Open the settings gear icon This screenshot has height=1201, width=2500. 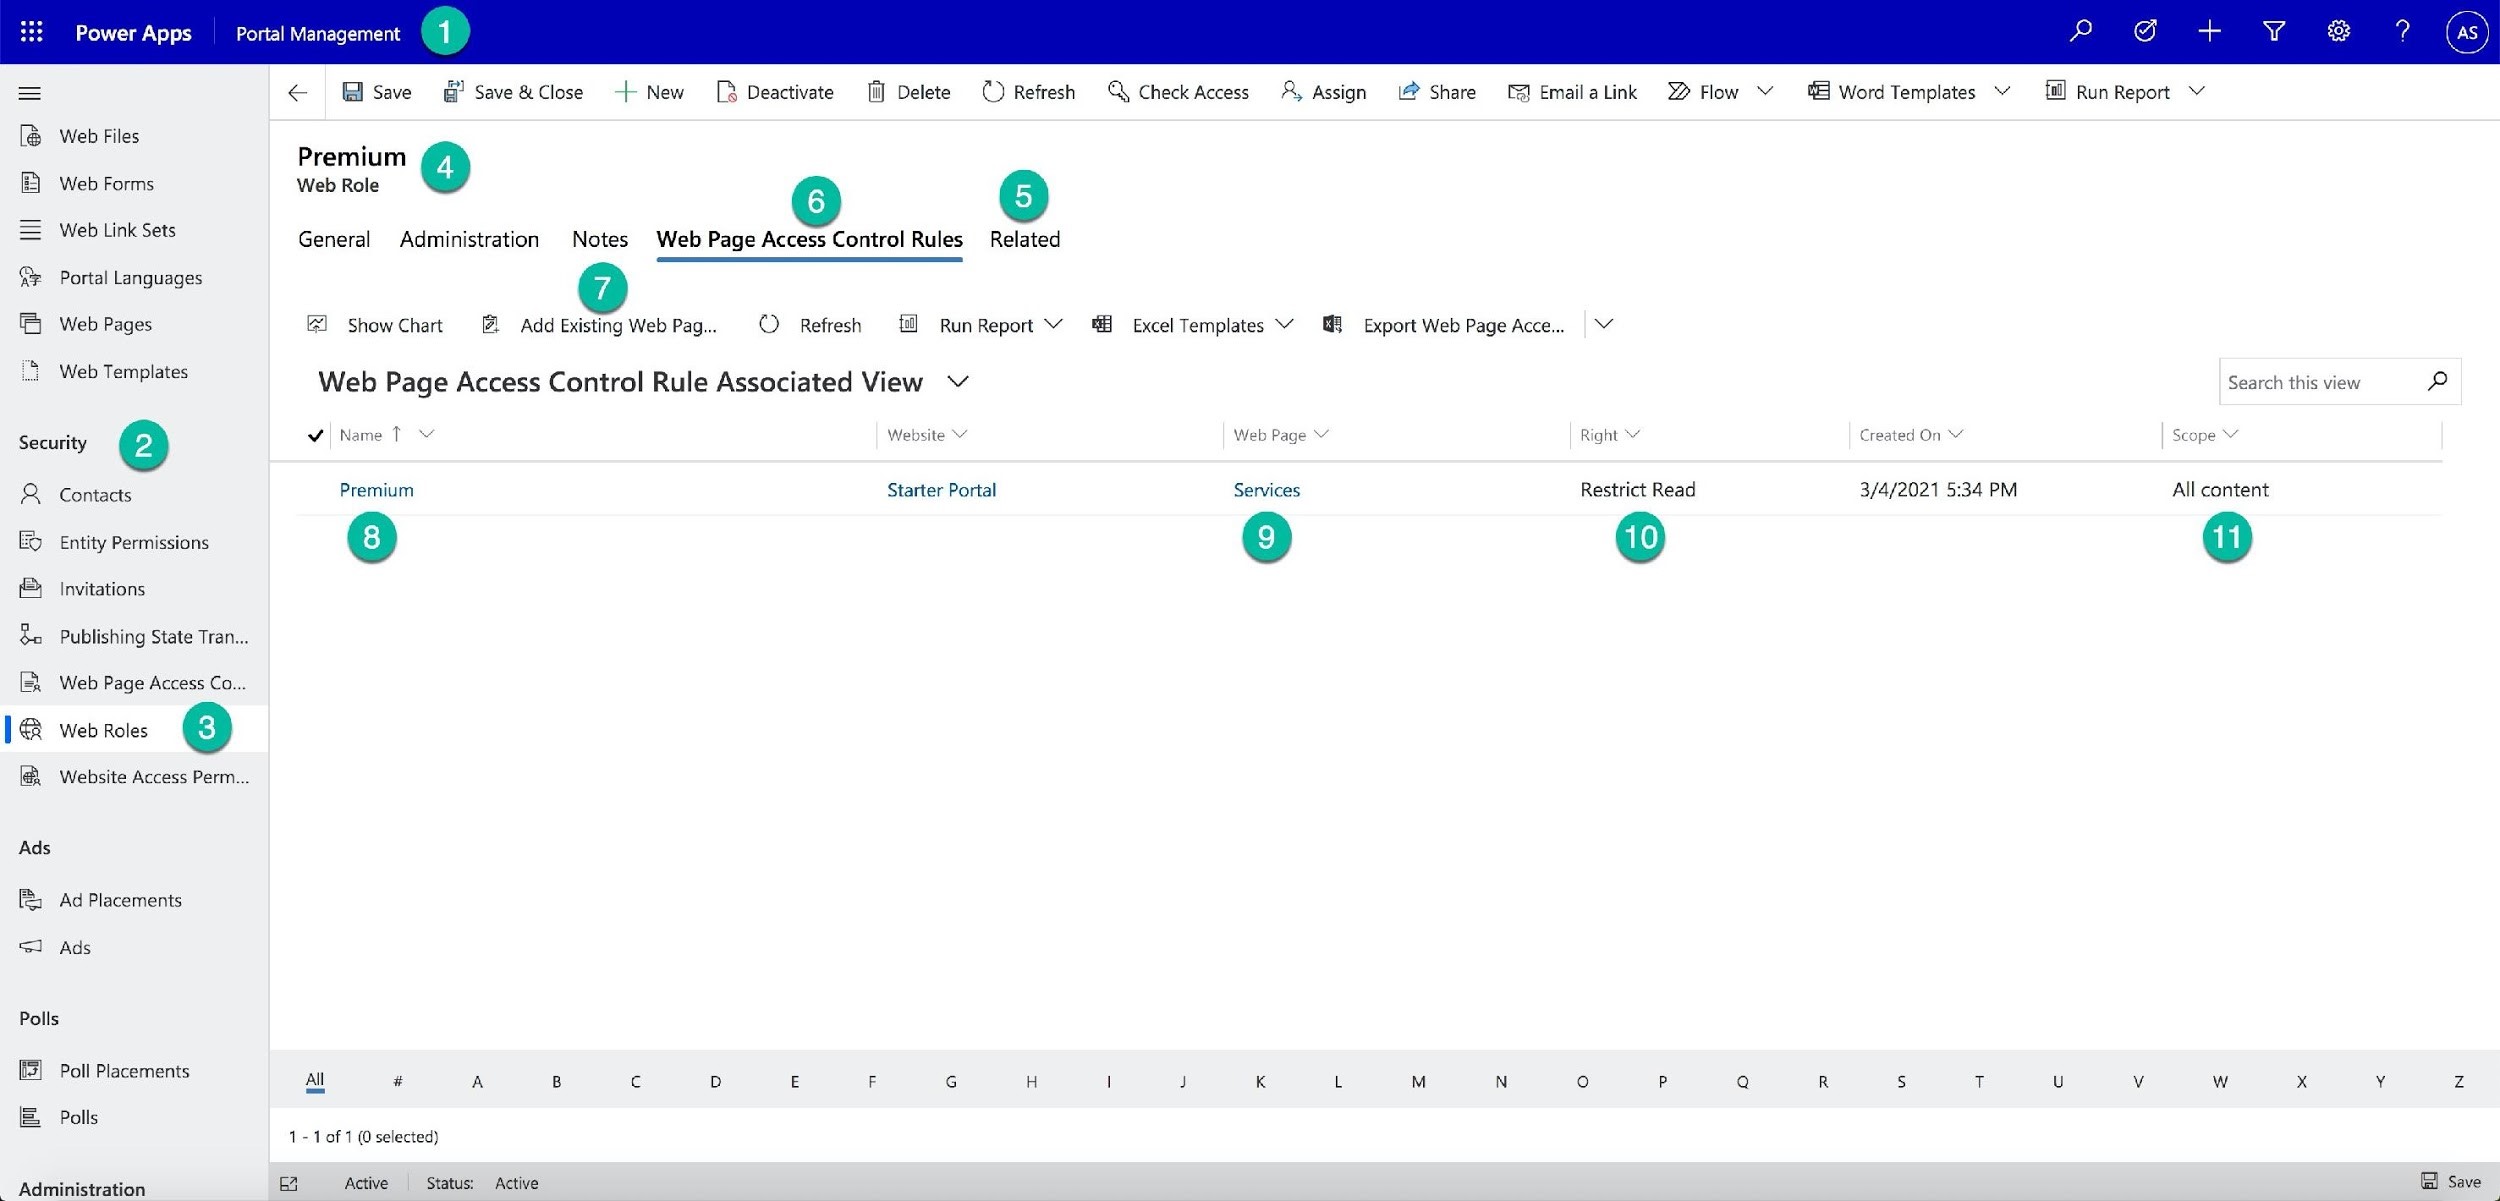point(2338,31)
